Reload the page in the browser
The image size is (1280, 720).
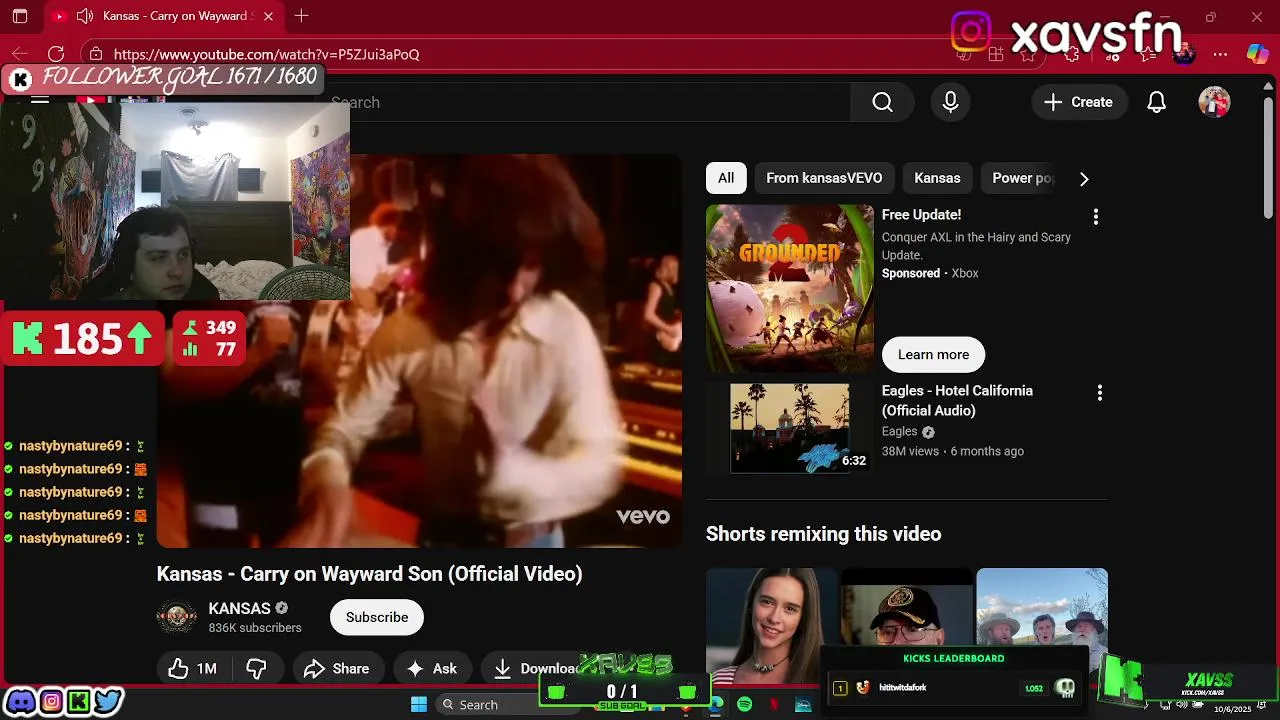pos(56,54)
